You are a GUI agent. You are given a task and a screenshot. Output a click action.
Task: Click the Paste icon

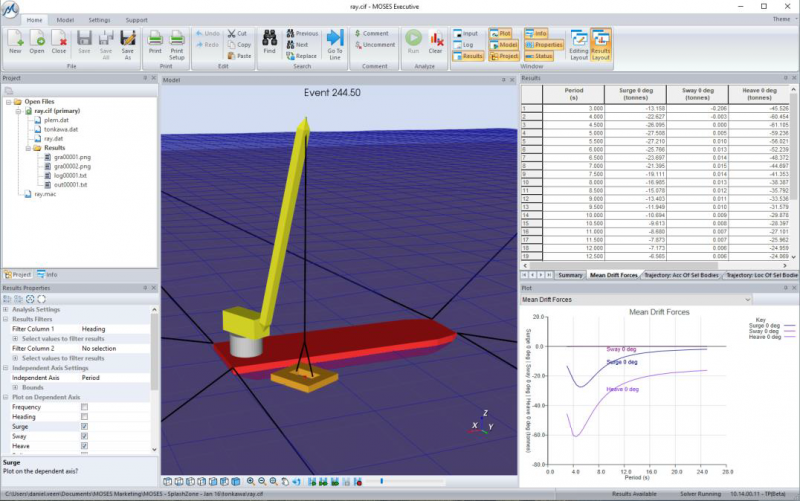232,56
